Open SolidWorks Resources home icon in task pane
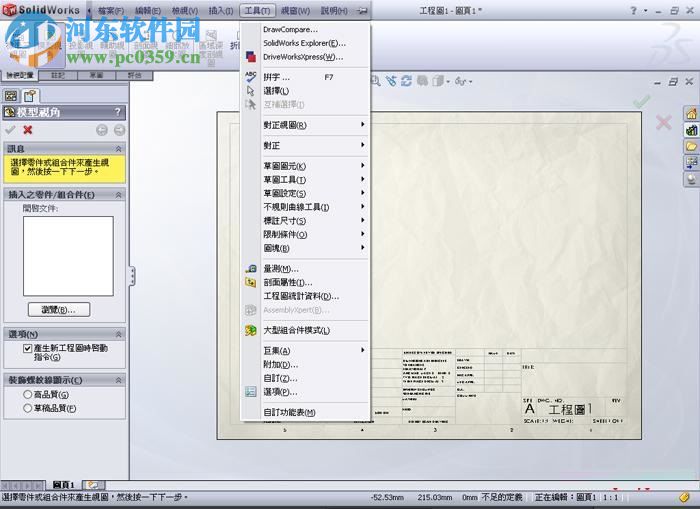Screen dimensions: 700x509 point(691,114)
